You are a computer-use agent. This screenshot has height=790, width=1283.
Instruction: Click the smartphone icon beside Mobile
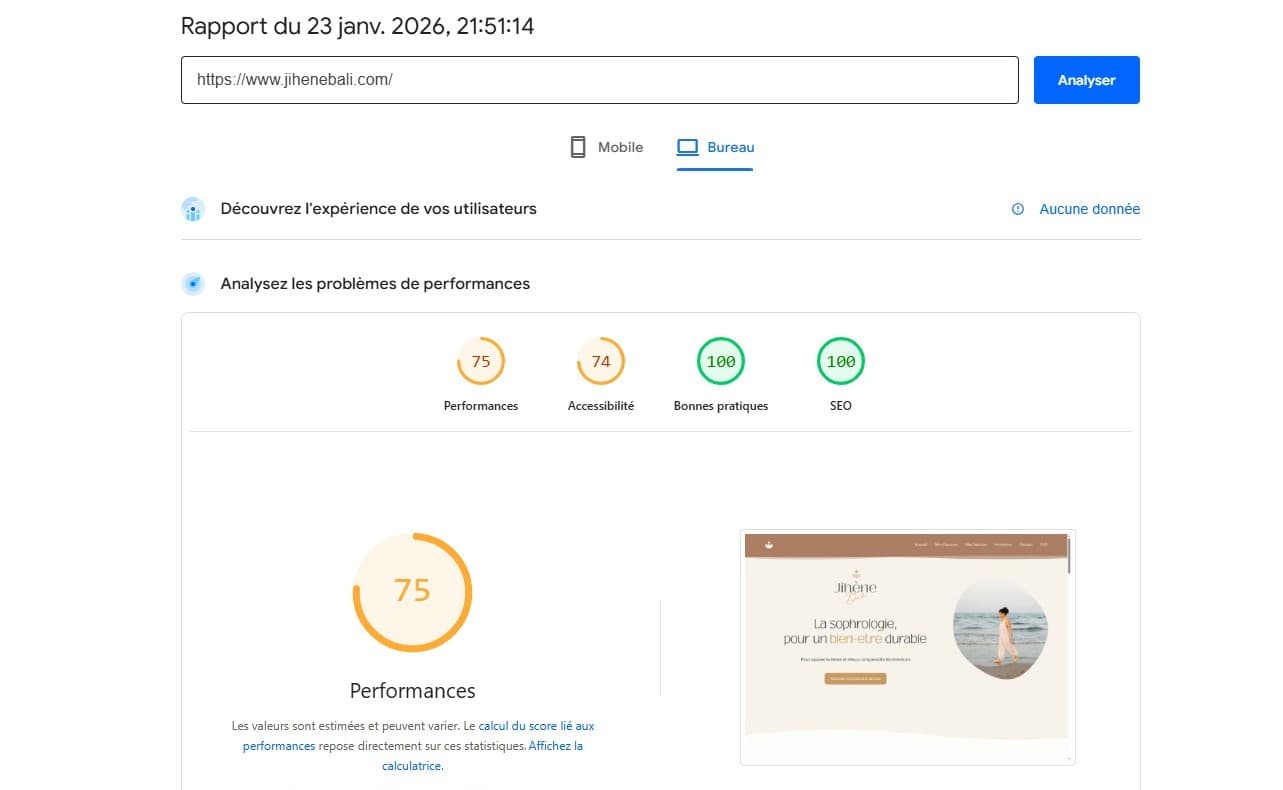point(577,147)
